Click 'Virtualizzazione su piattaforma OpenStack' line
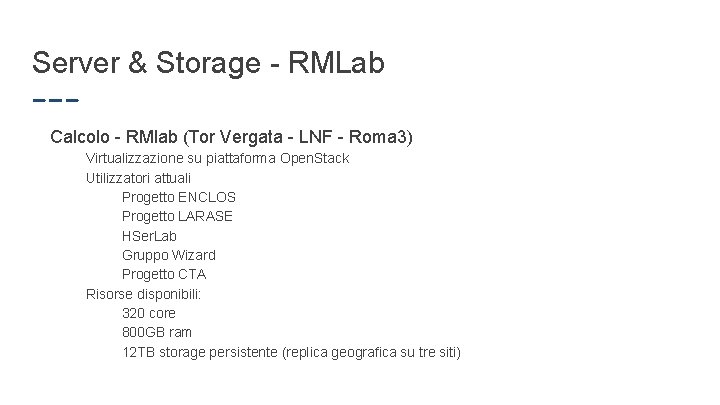This screenshot has width=720, height=405. tap(217, 158)
